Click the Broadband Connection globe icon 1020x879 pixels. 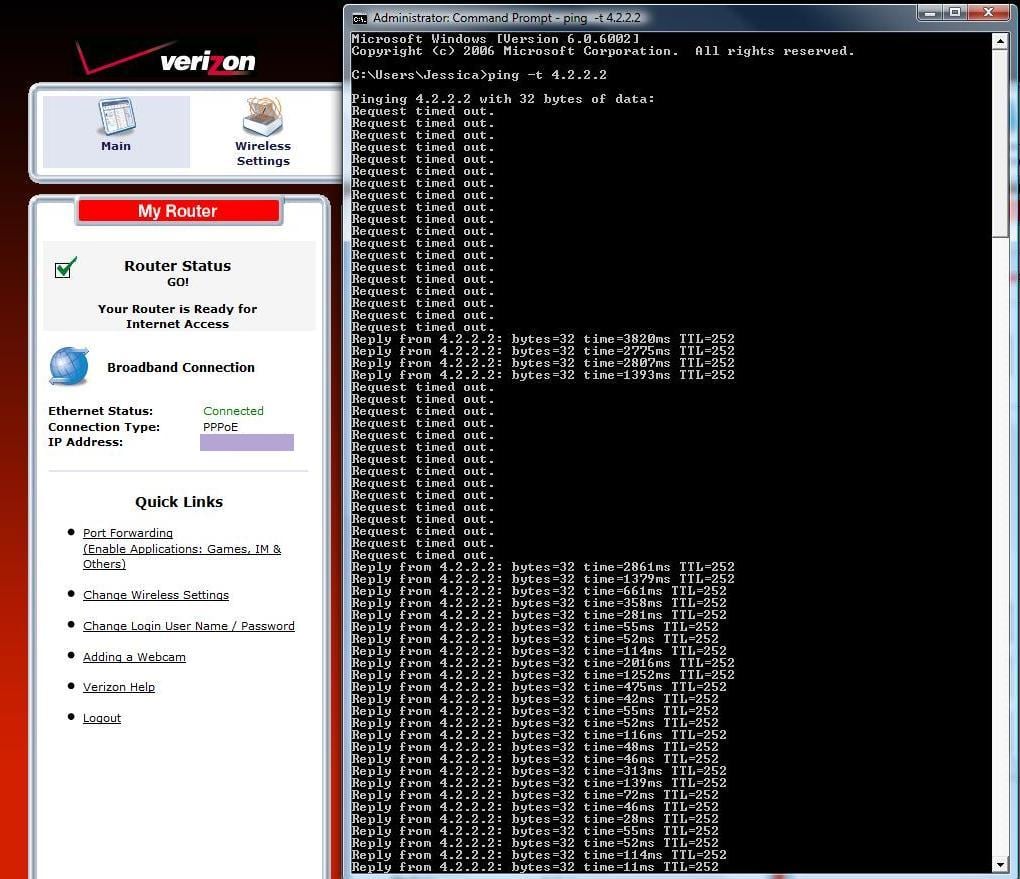click(x=69, y=366)
